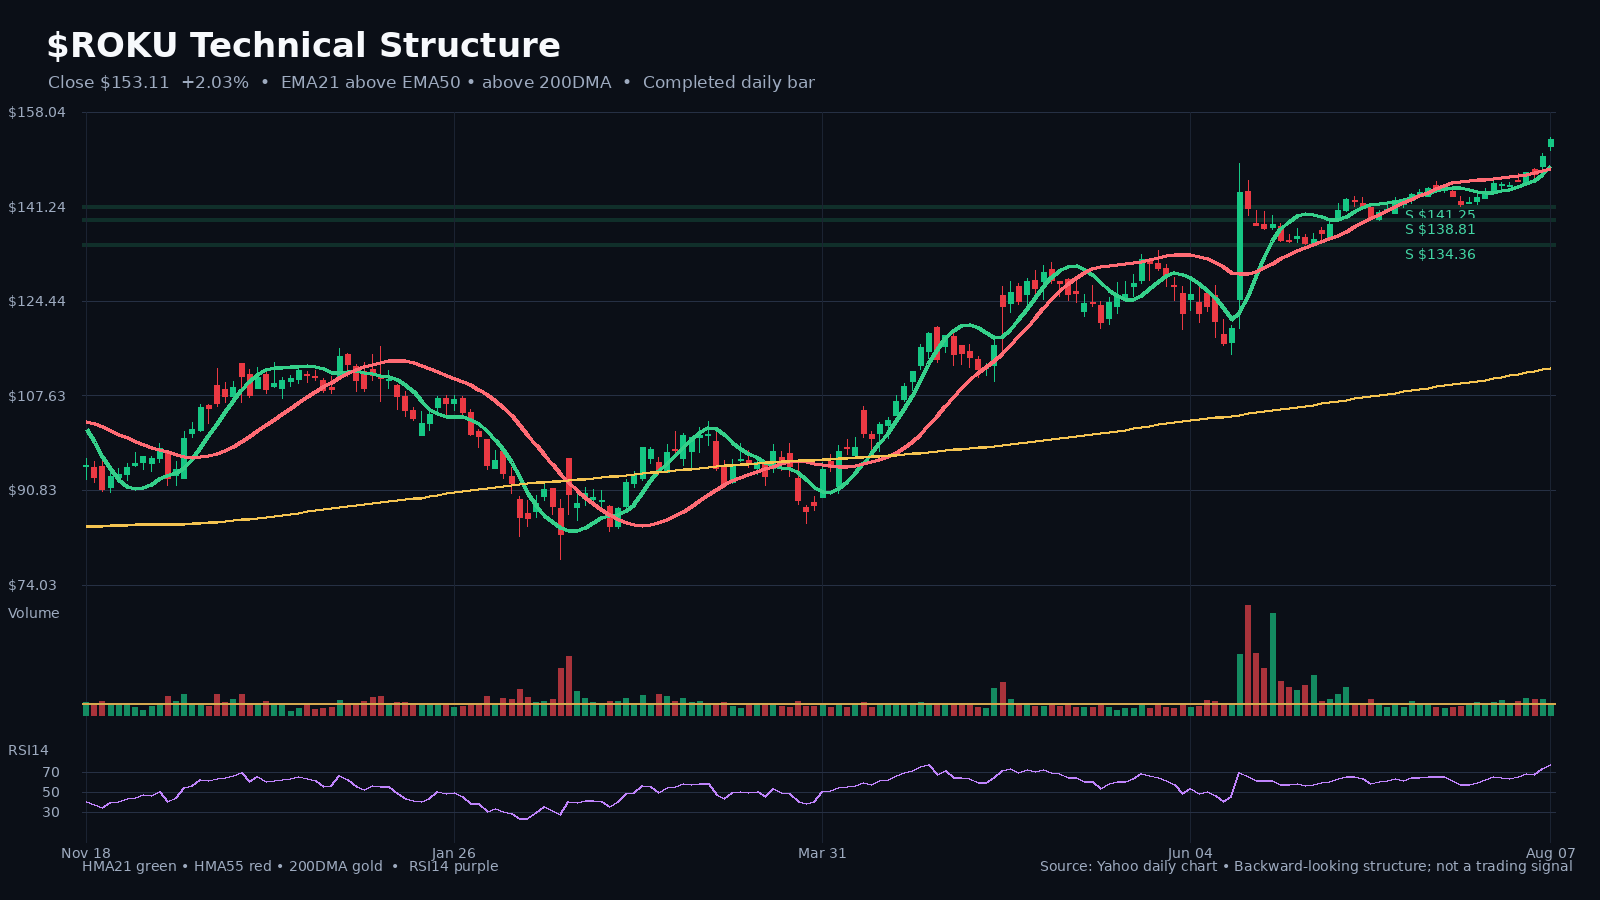Select the "Close $153.11" value in subtitle
This screenshot has width=1600, height=900.
pos(109,83)
